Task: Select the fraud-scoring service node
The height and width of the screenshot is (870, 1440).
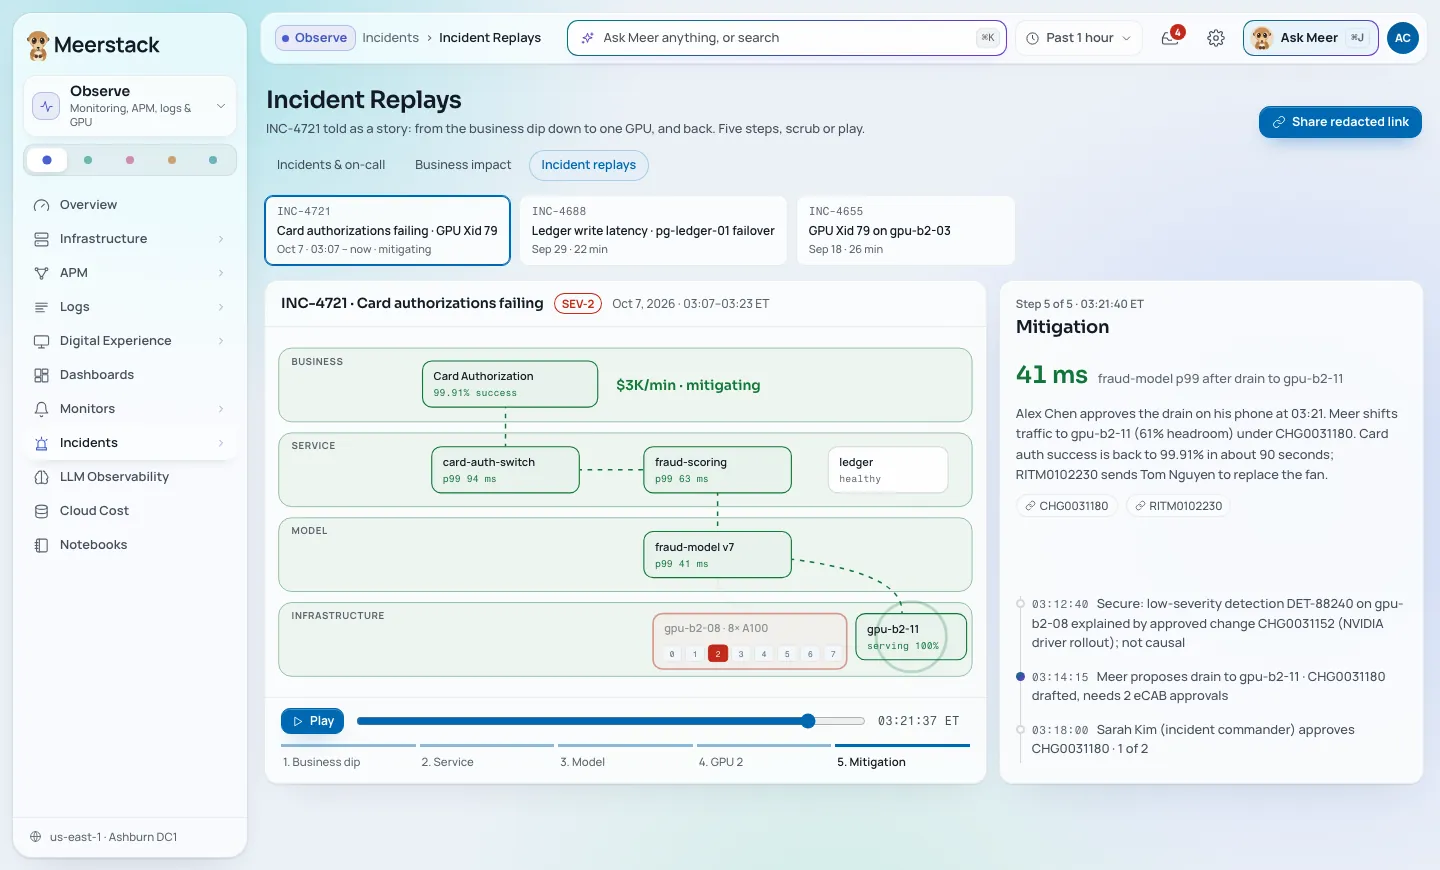Action: (x=717, y=470)
